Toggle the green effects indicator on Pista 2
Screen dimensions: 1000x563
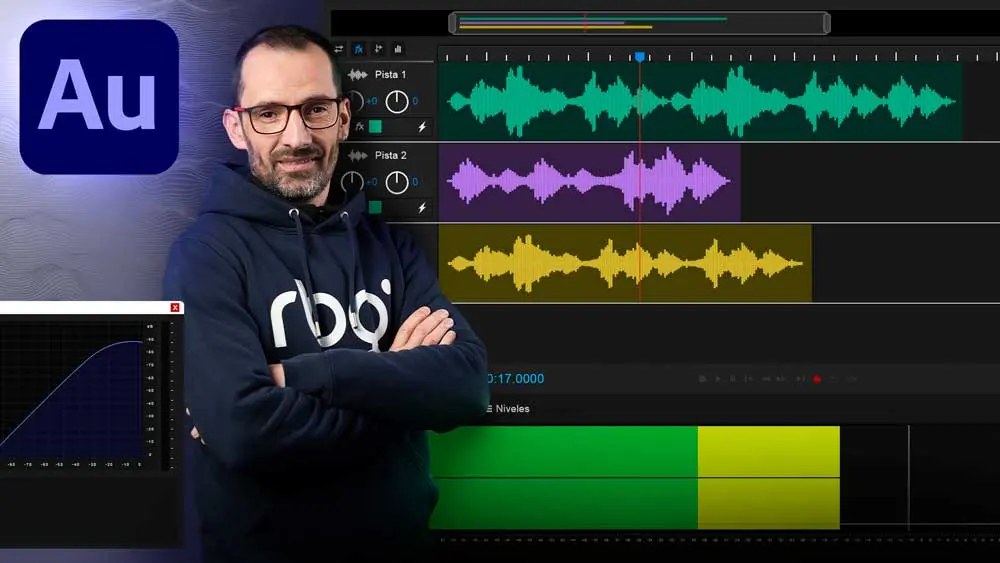point(376,207)
